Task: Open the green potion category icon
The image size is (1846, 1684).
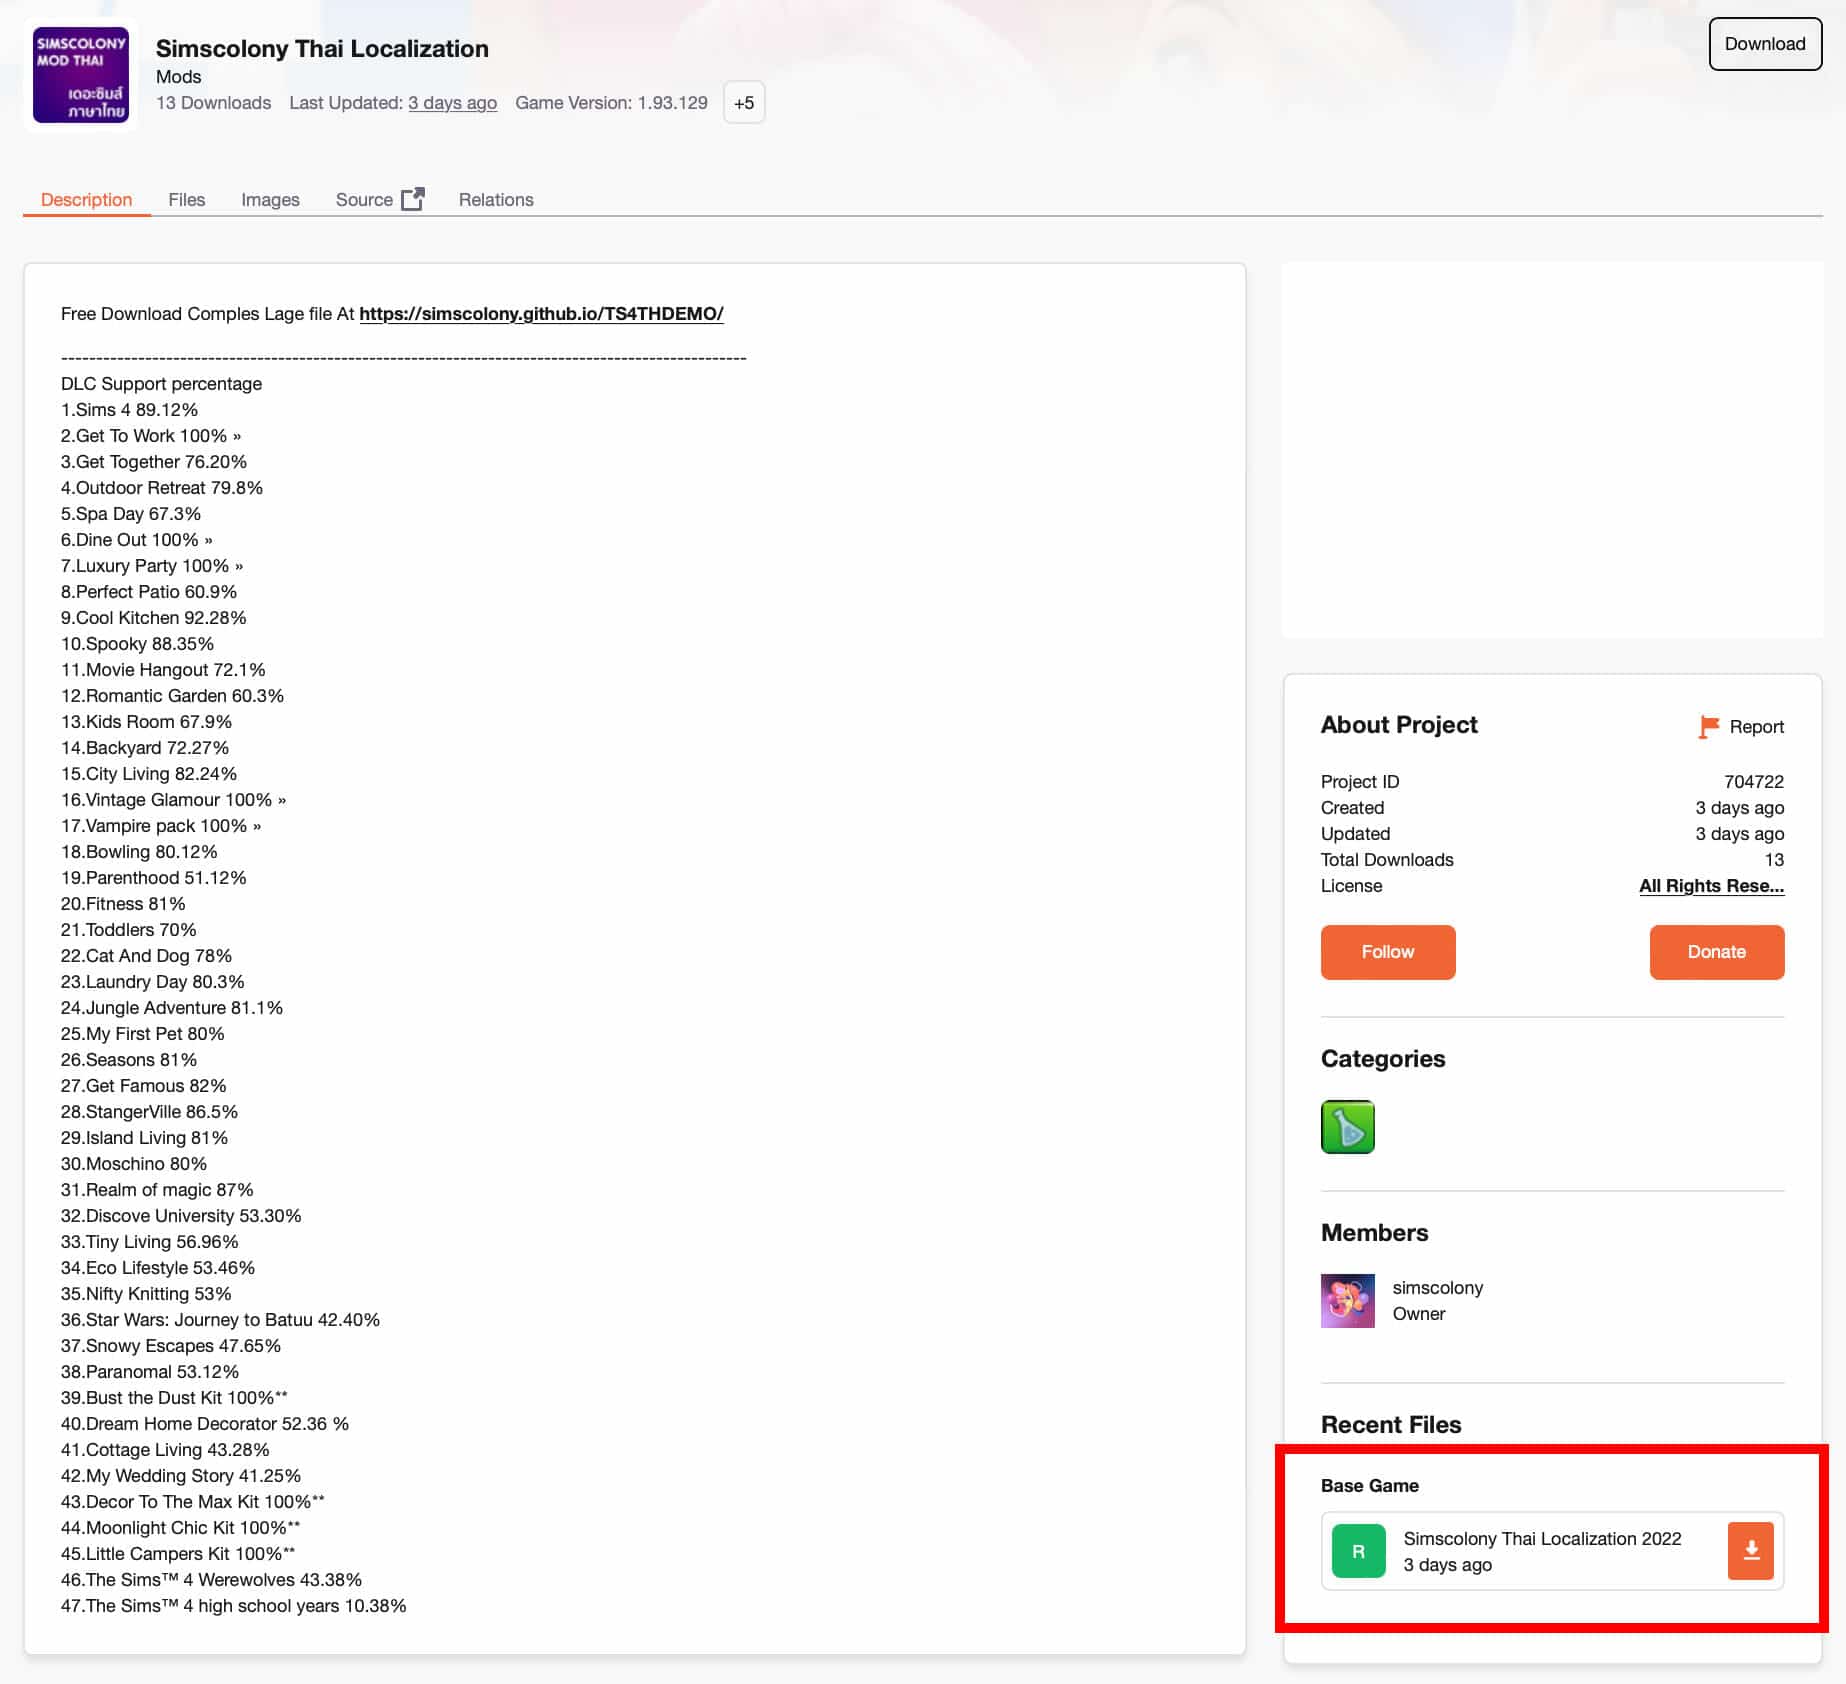Action: click(1348, 1127)
